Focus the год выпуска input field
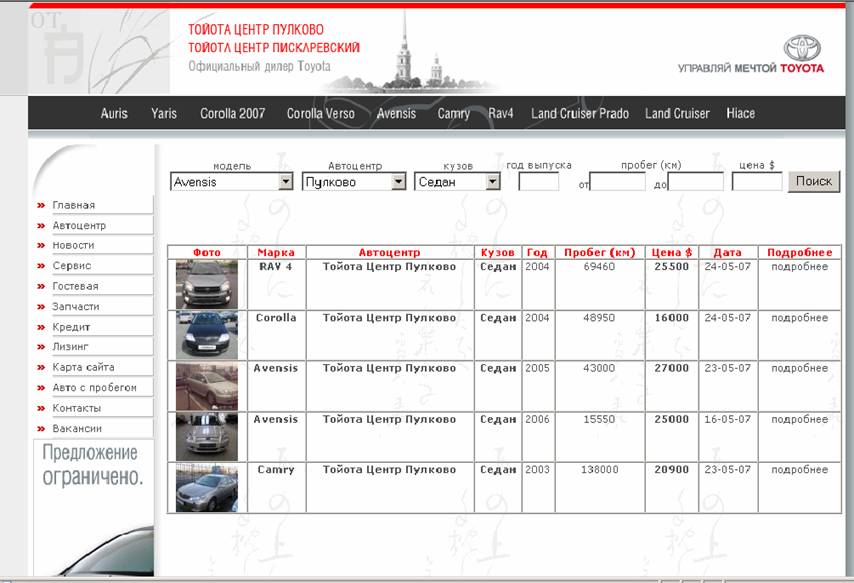The height and width of the screenshot is (583, 854). 539,181
